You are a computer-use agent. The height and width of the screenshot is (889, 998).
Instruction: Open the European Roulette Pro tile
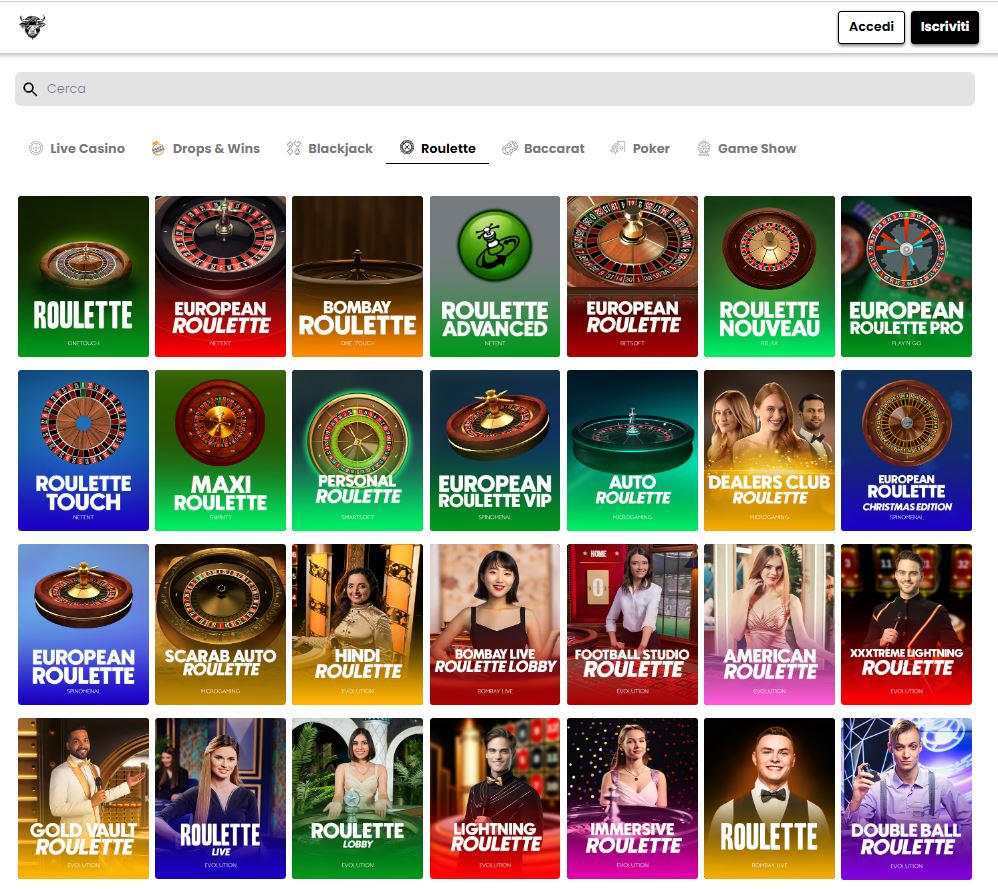click(906, 276)
